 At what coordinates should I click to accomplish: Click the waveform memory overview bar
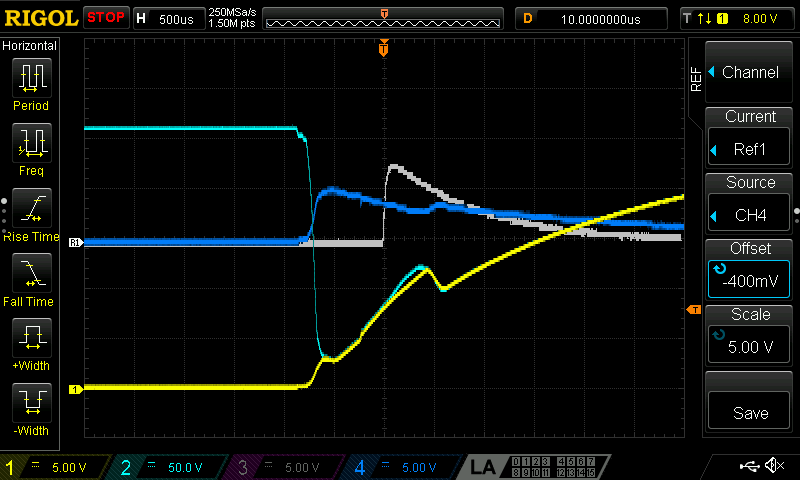point(383,19)
